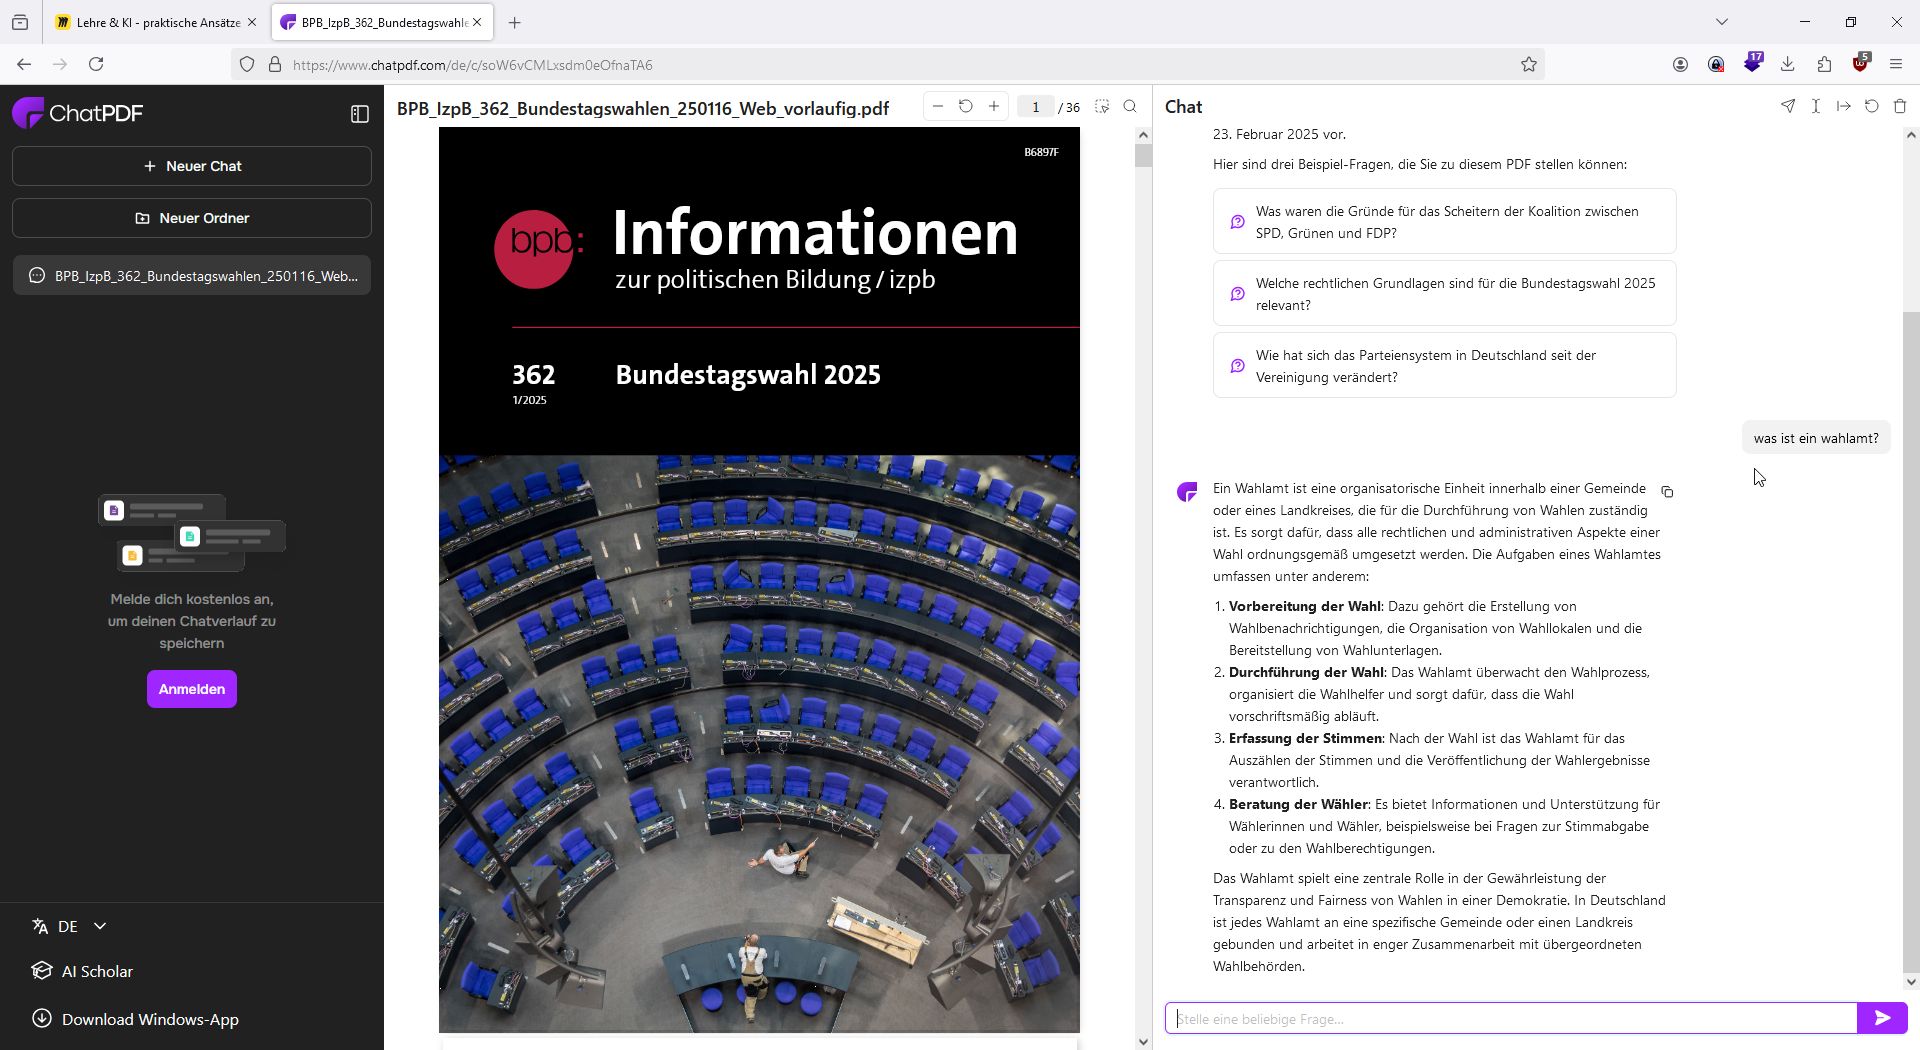Open the Firefox extensions menu
This screenshot has height=1050, width=1920.
coord(1824,64)
